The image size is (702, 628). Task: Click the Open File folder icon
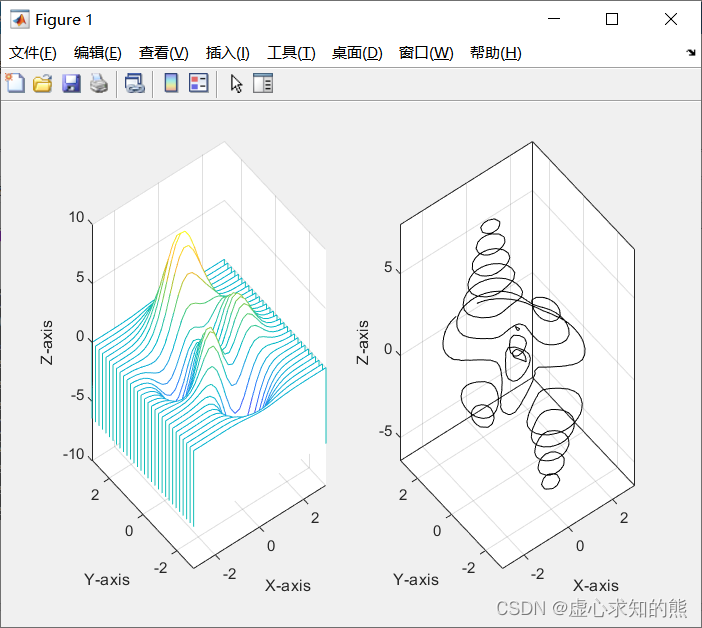[43, 83]
